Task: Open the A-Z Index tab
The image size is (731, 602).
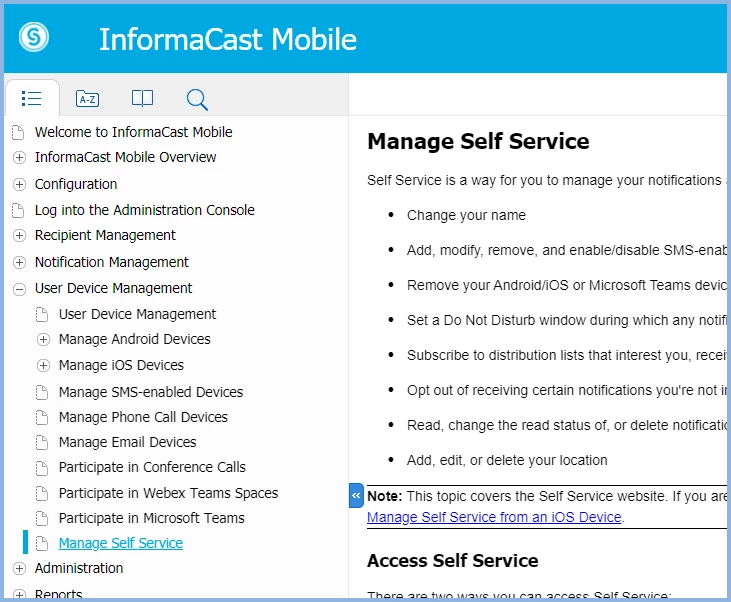Action: pos(87,98)
